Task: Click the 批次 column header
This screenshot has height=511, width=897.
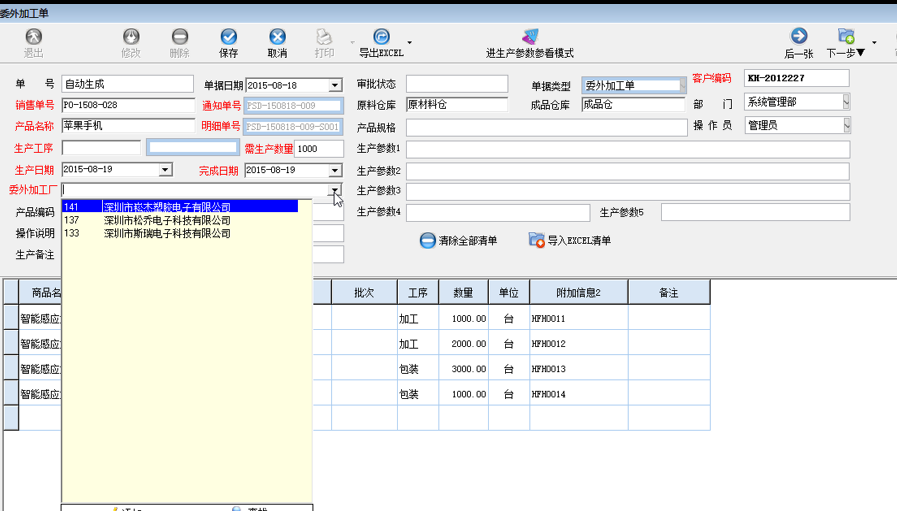Action: [x=364, y=292]
